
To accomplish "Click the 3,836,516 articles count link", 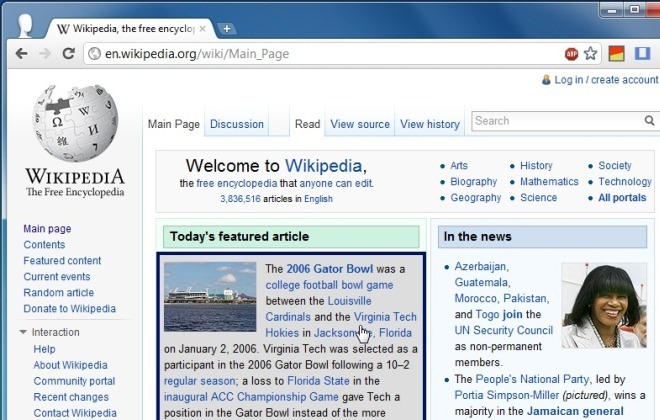I will [240, 199].
